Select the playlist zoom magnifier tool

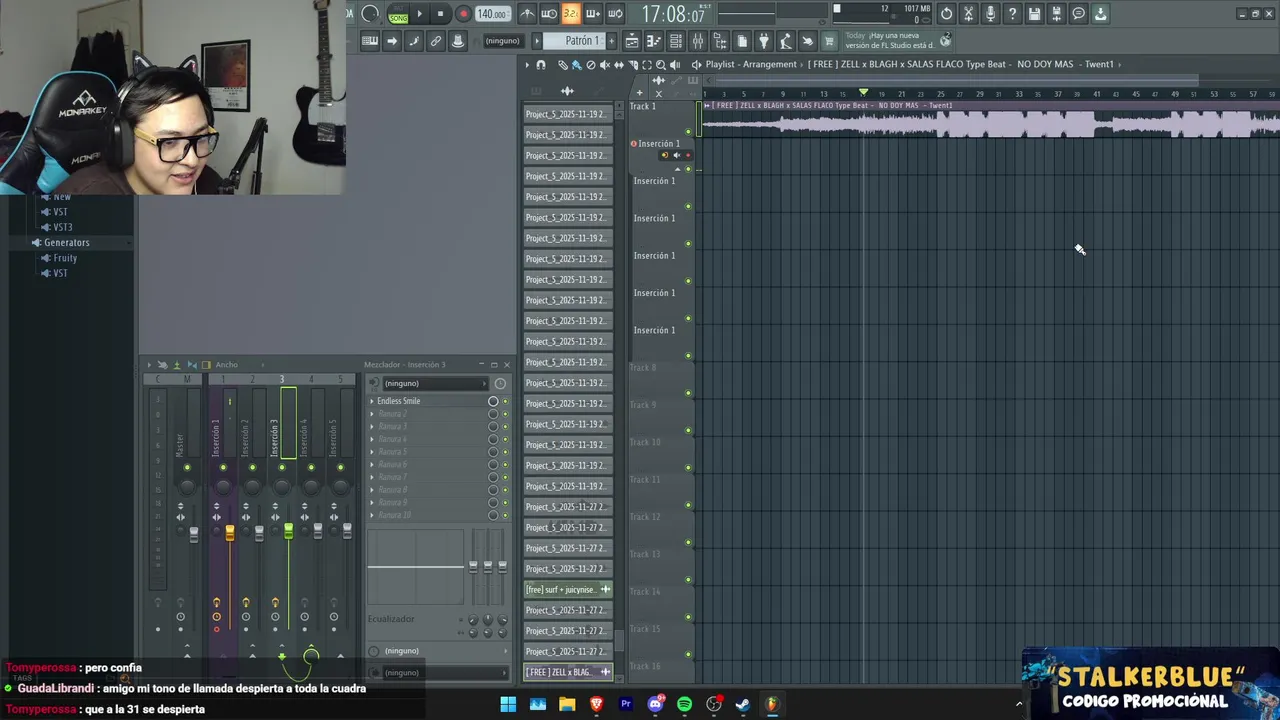(x=661, y=64)
